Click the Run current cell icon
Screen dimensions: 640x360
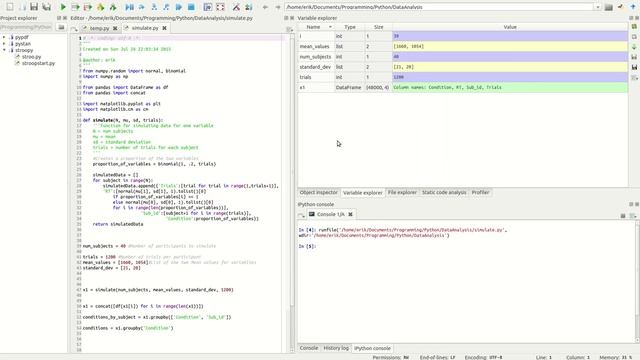pos(76,7)
